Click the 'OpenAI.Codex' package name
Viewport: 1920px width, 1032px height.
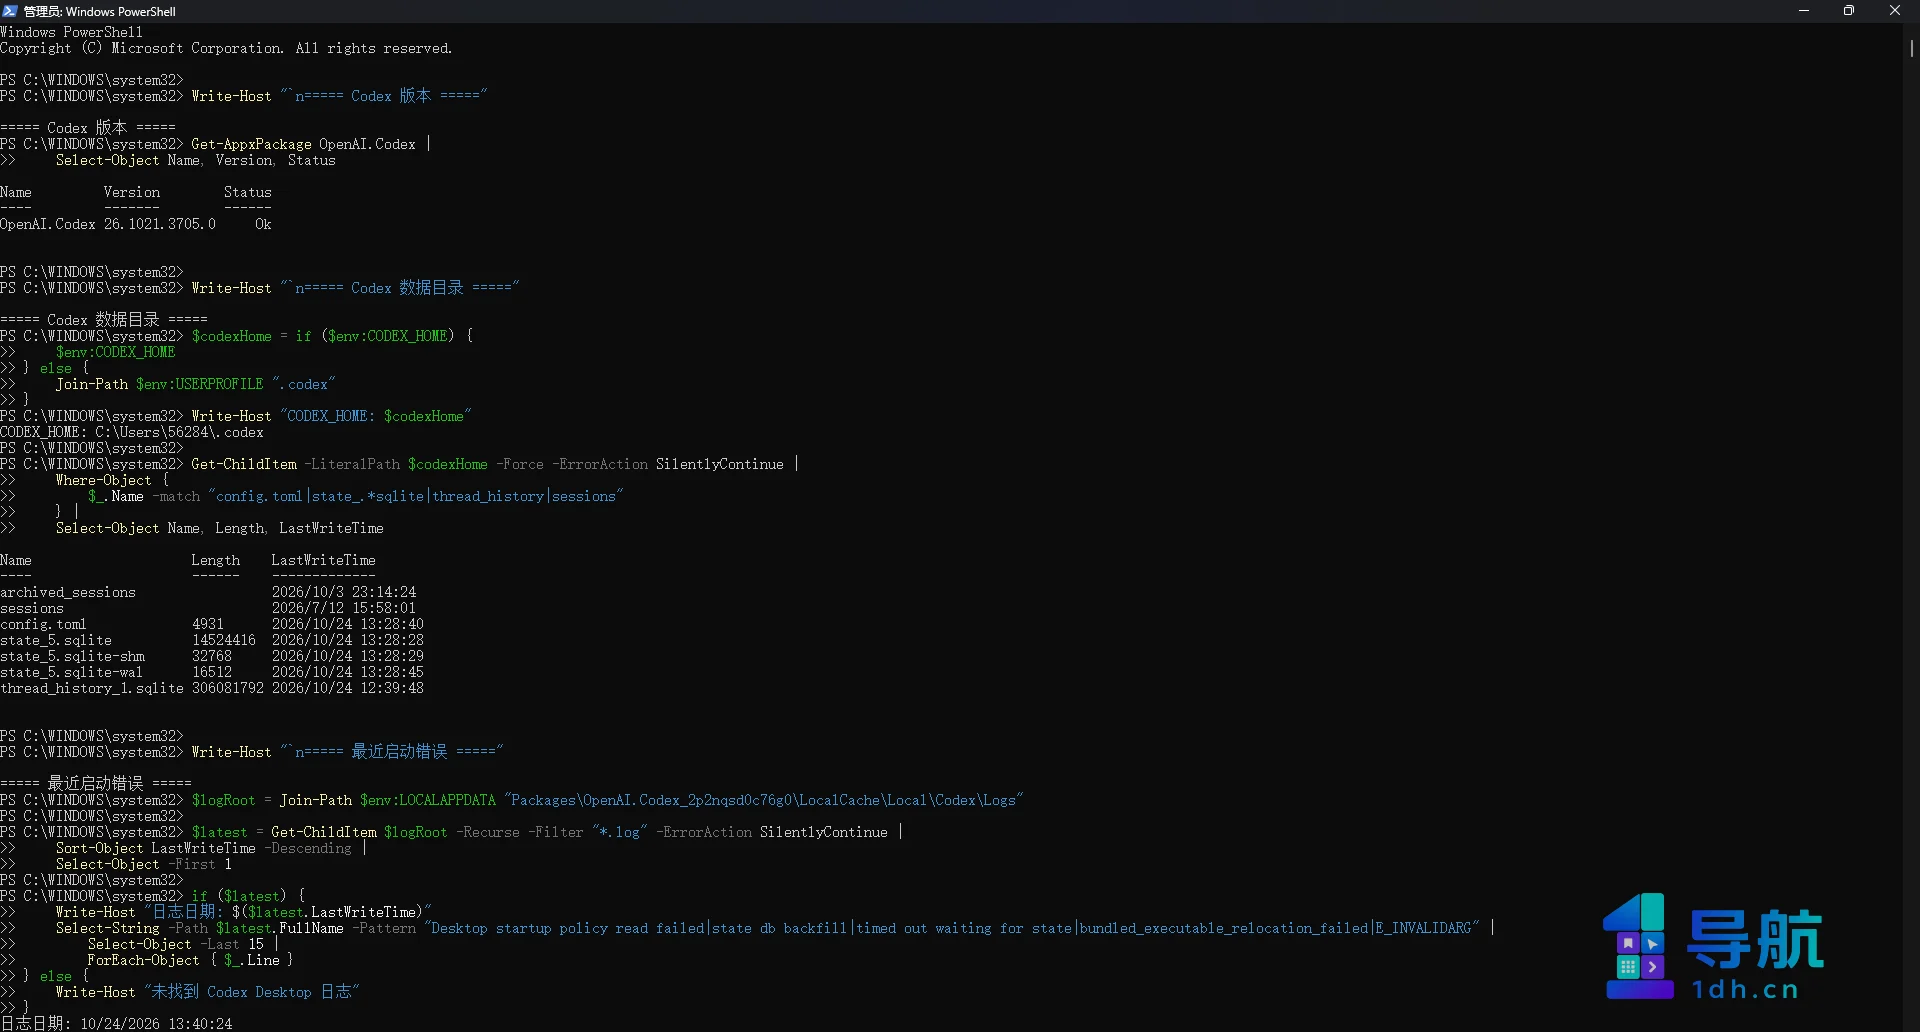(x=48, y=224)
